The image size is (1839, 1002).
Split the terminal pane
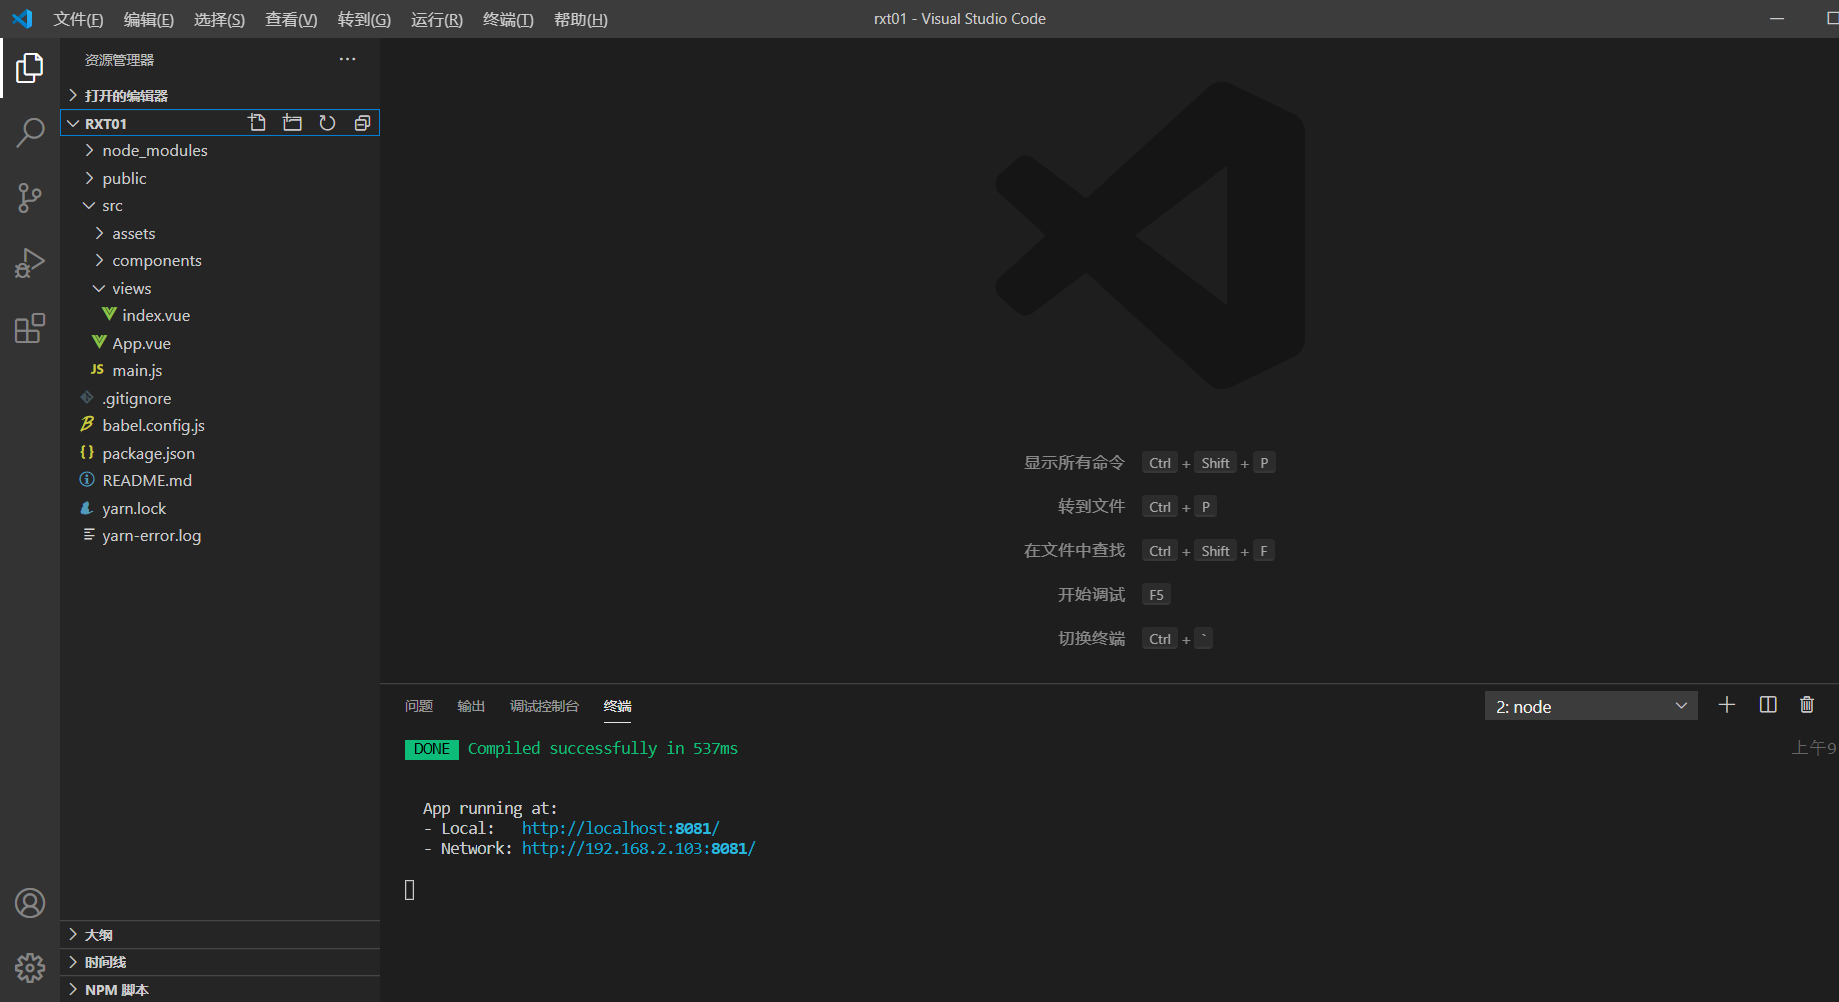click(1768, 705)
